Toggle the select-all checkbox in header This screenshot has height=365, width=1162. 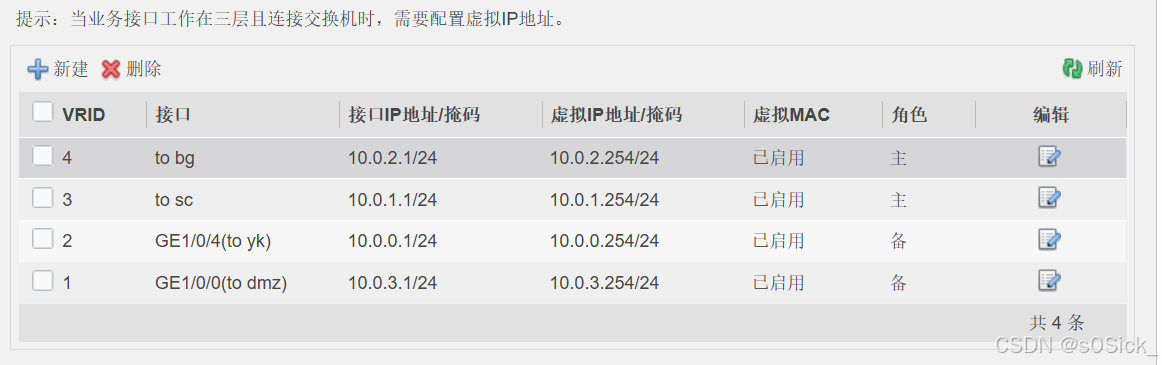[43, 113]
